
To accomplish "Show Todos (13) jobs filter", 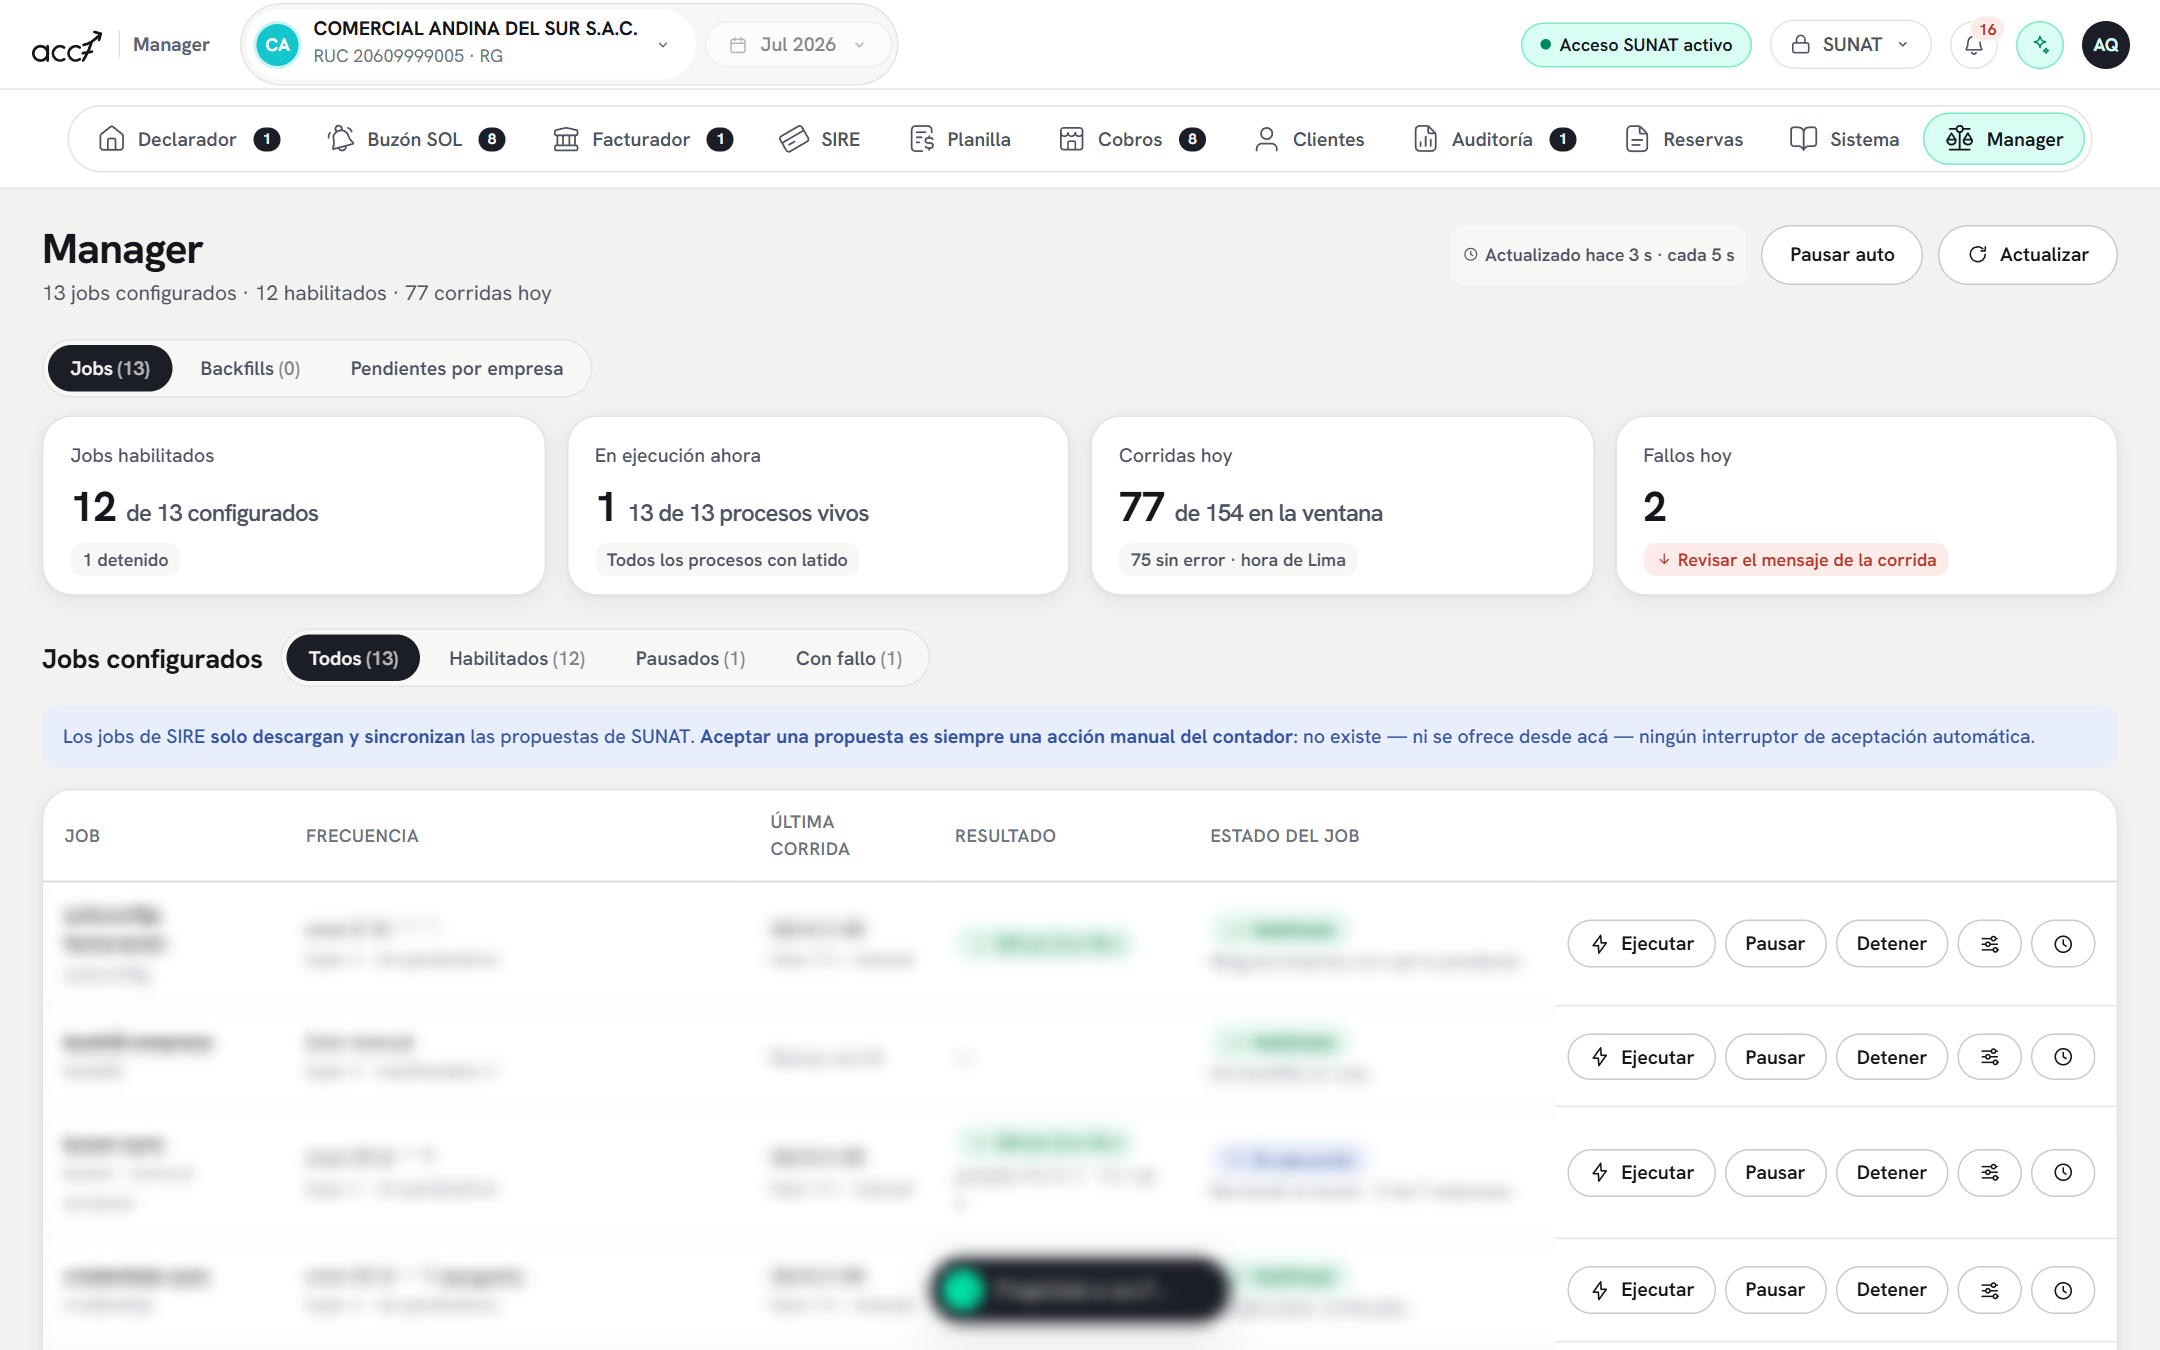I will click(x=353, y=658).
